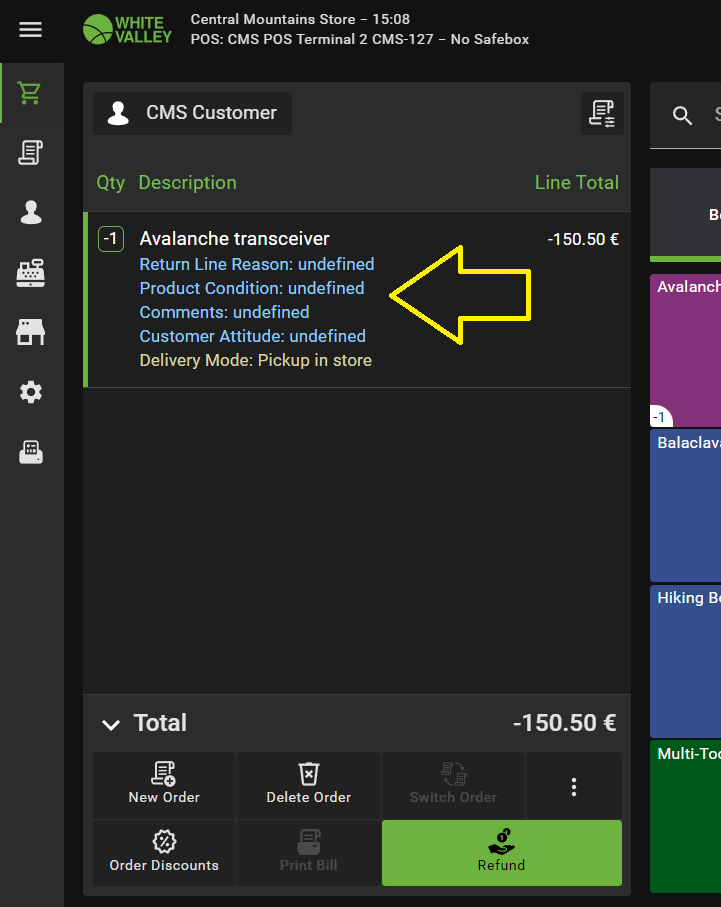Open the shopping cart sidebar view

click(30, 93)
